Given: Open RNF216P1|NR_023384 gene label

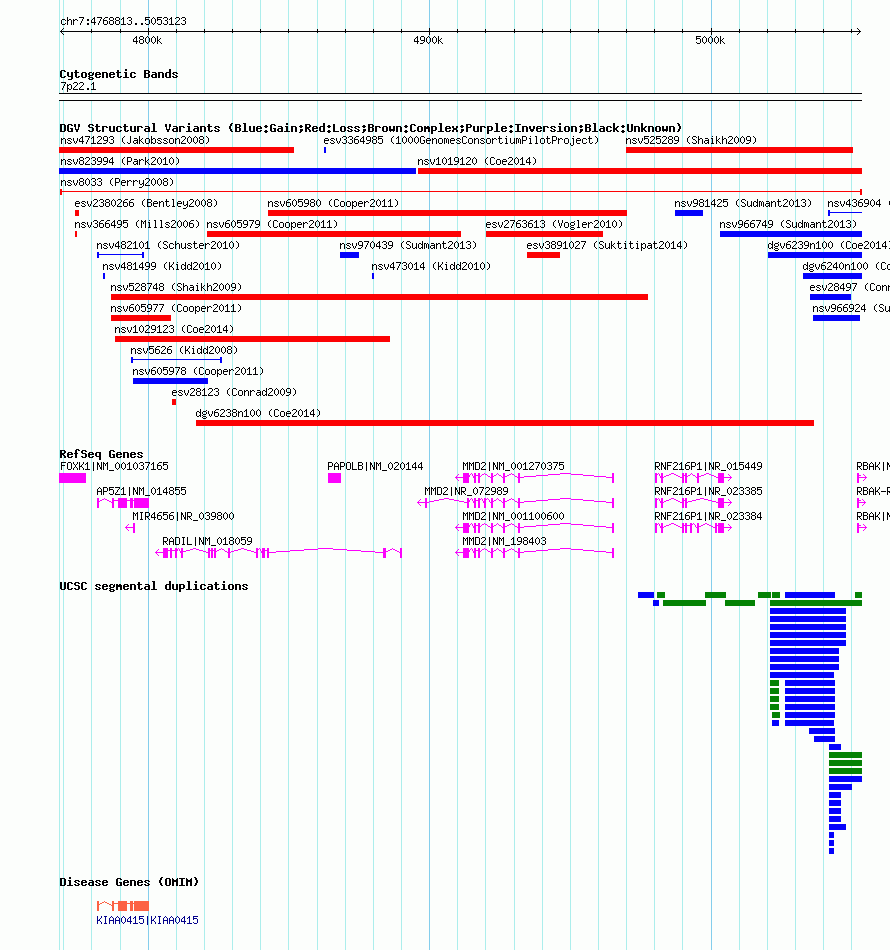Looking at the screenshot, I should tap(708, 516).
